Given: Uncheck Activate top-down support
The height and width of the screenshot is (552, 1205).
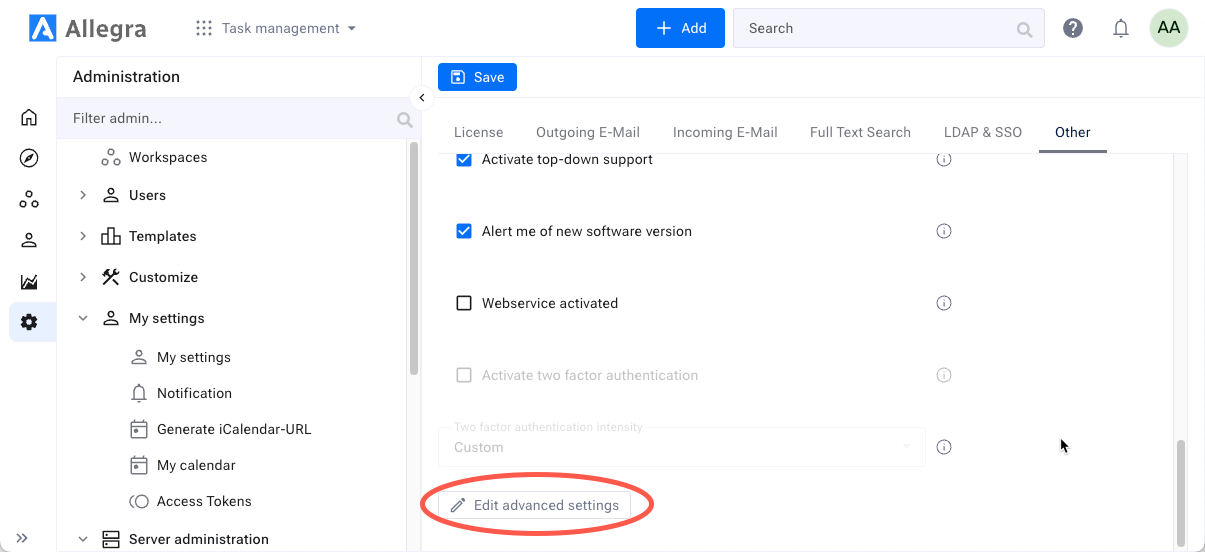Looking at the screenshot, I should (x=464, y=159).
